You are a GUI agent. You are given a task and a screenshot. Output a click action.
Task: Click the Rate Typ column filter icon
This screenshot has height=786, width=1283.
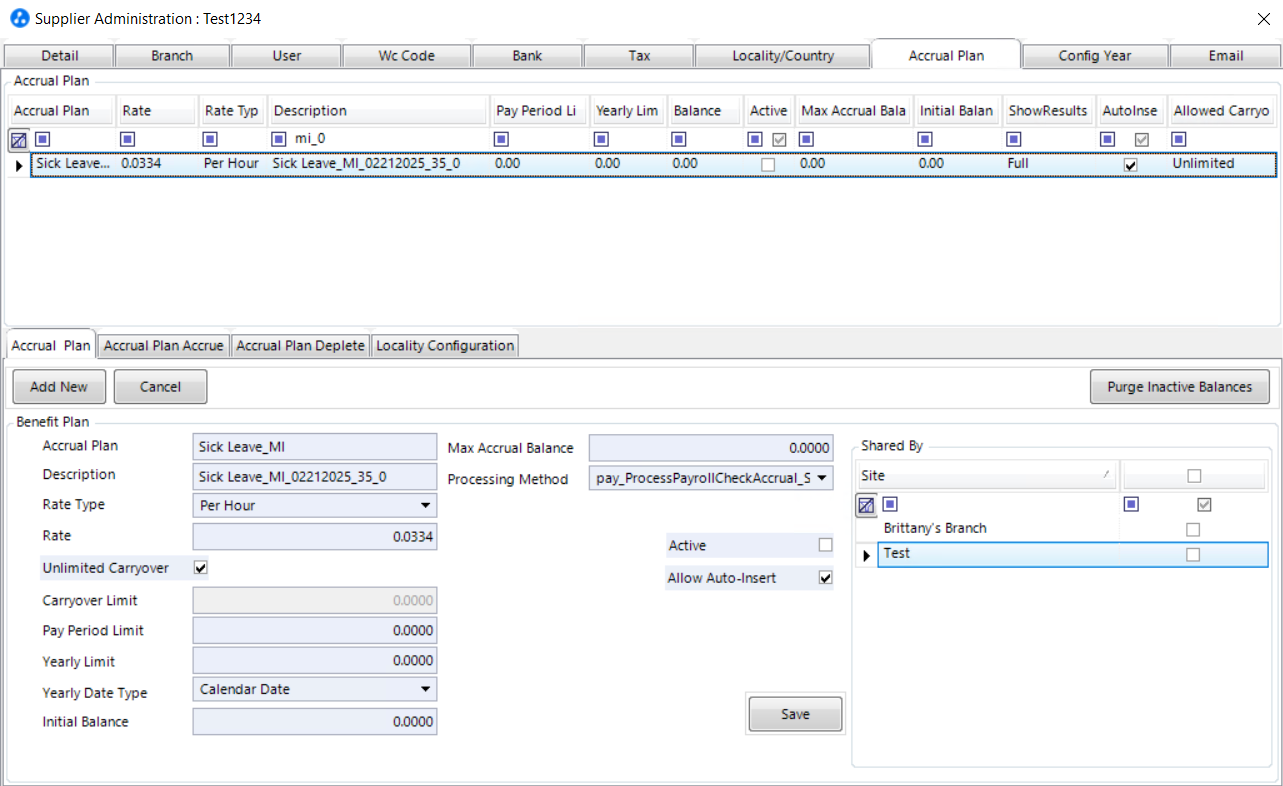point(210,139)
